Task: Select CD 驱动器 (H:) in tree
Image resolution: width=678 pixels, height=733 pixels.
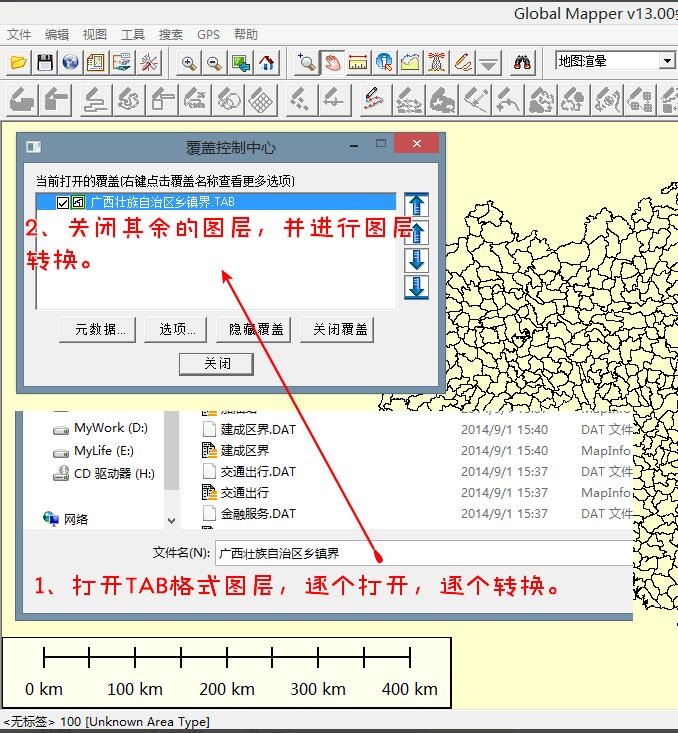Action: coord(103,474)
